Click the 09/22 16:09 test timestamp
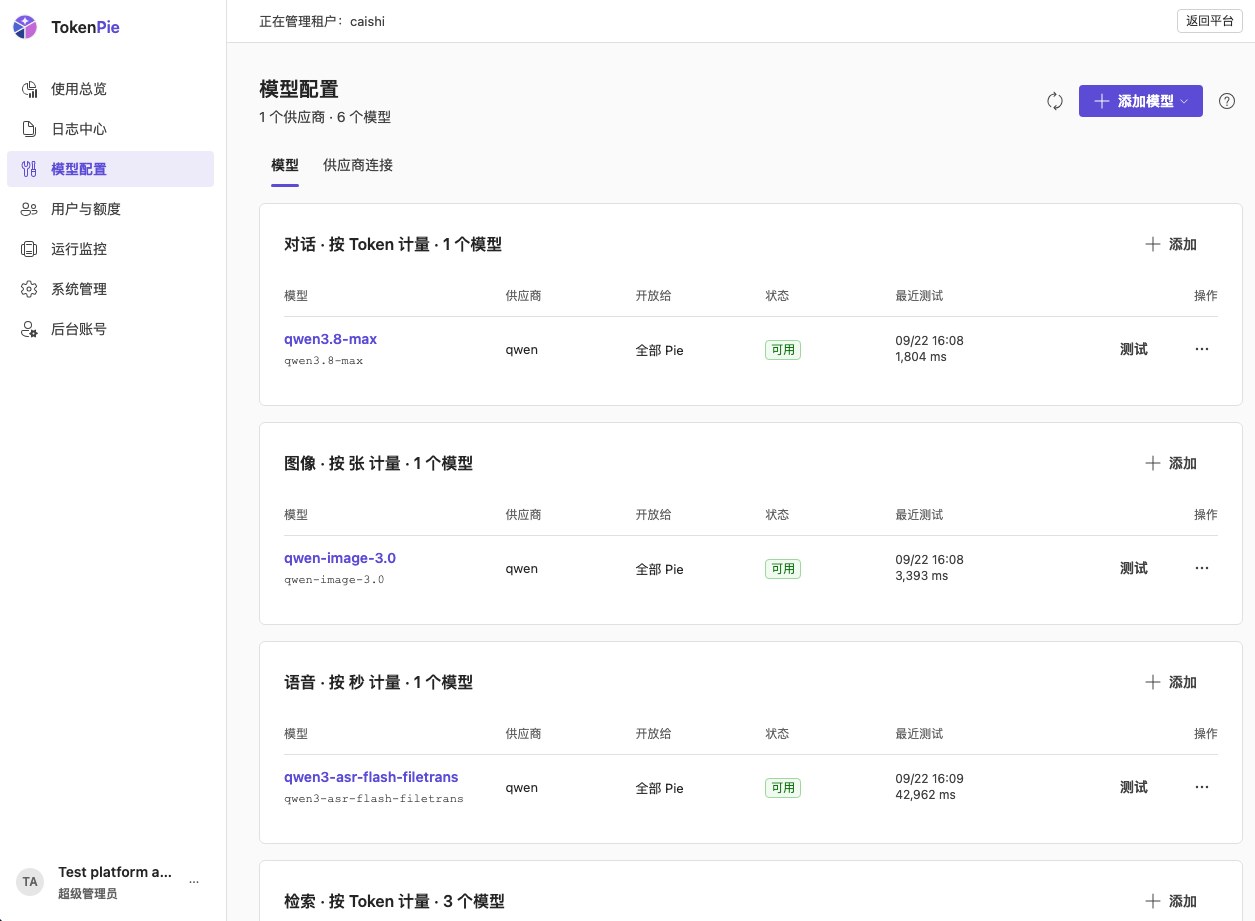 pyautogui.click(x=929, y=779)
